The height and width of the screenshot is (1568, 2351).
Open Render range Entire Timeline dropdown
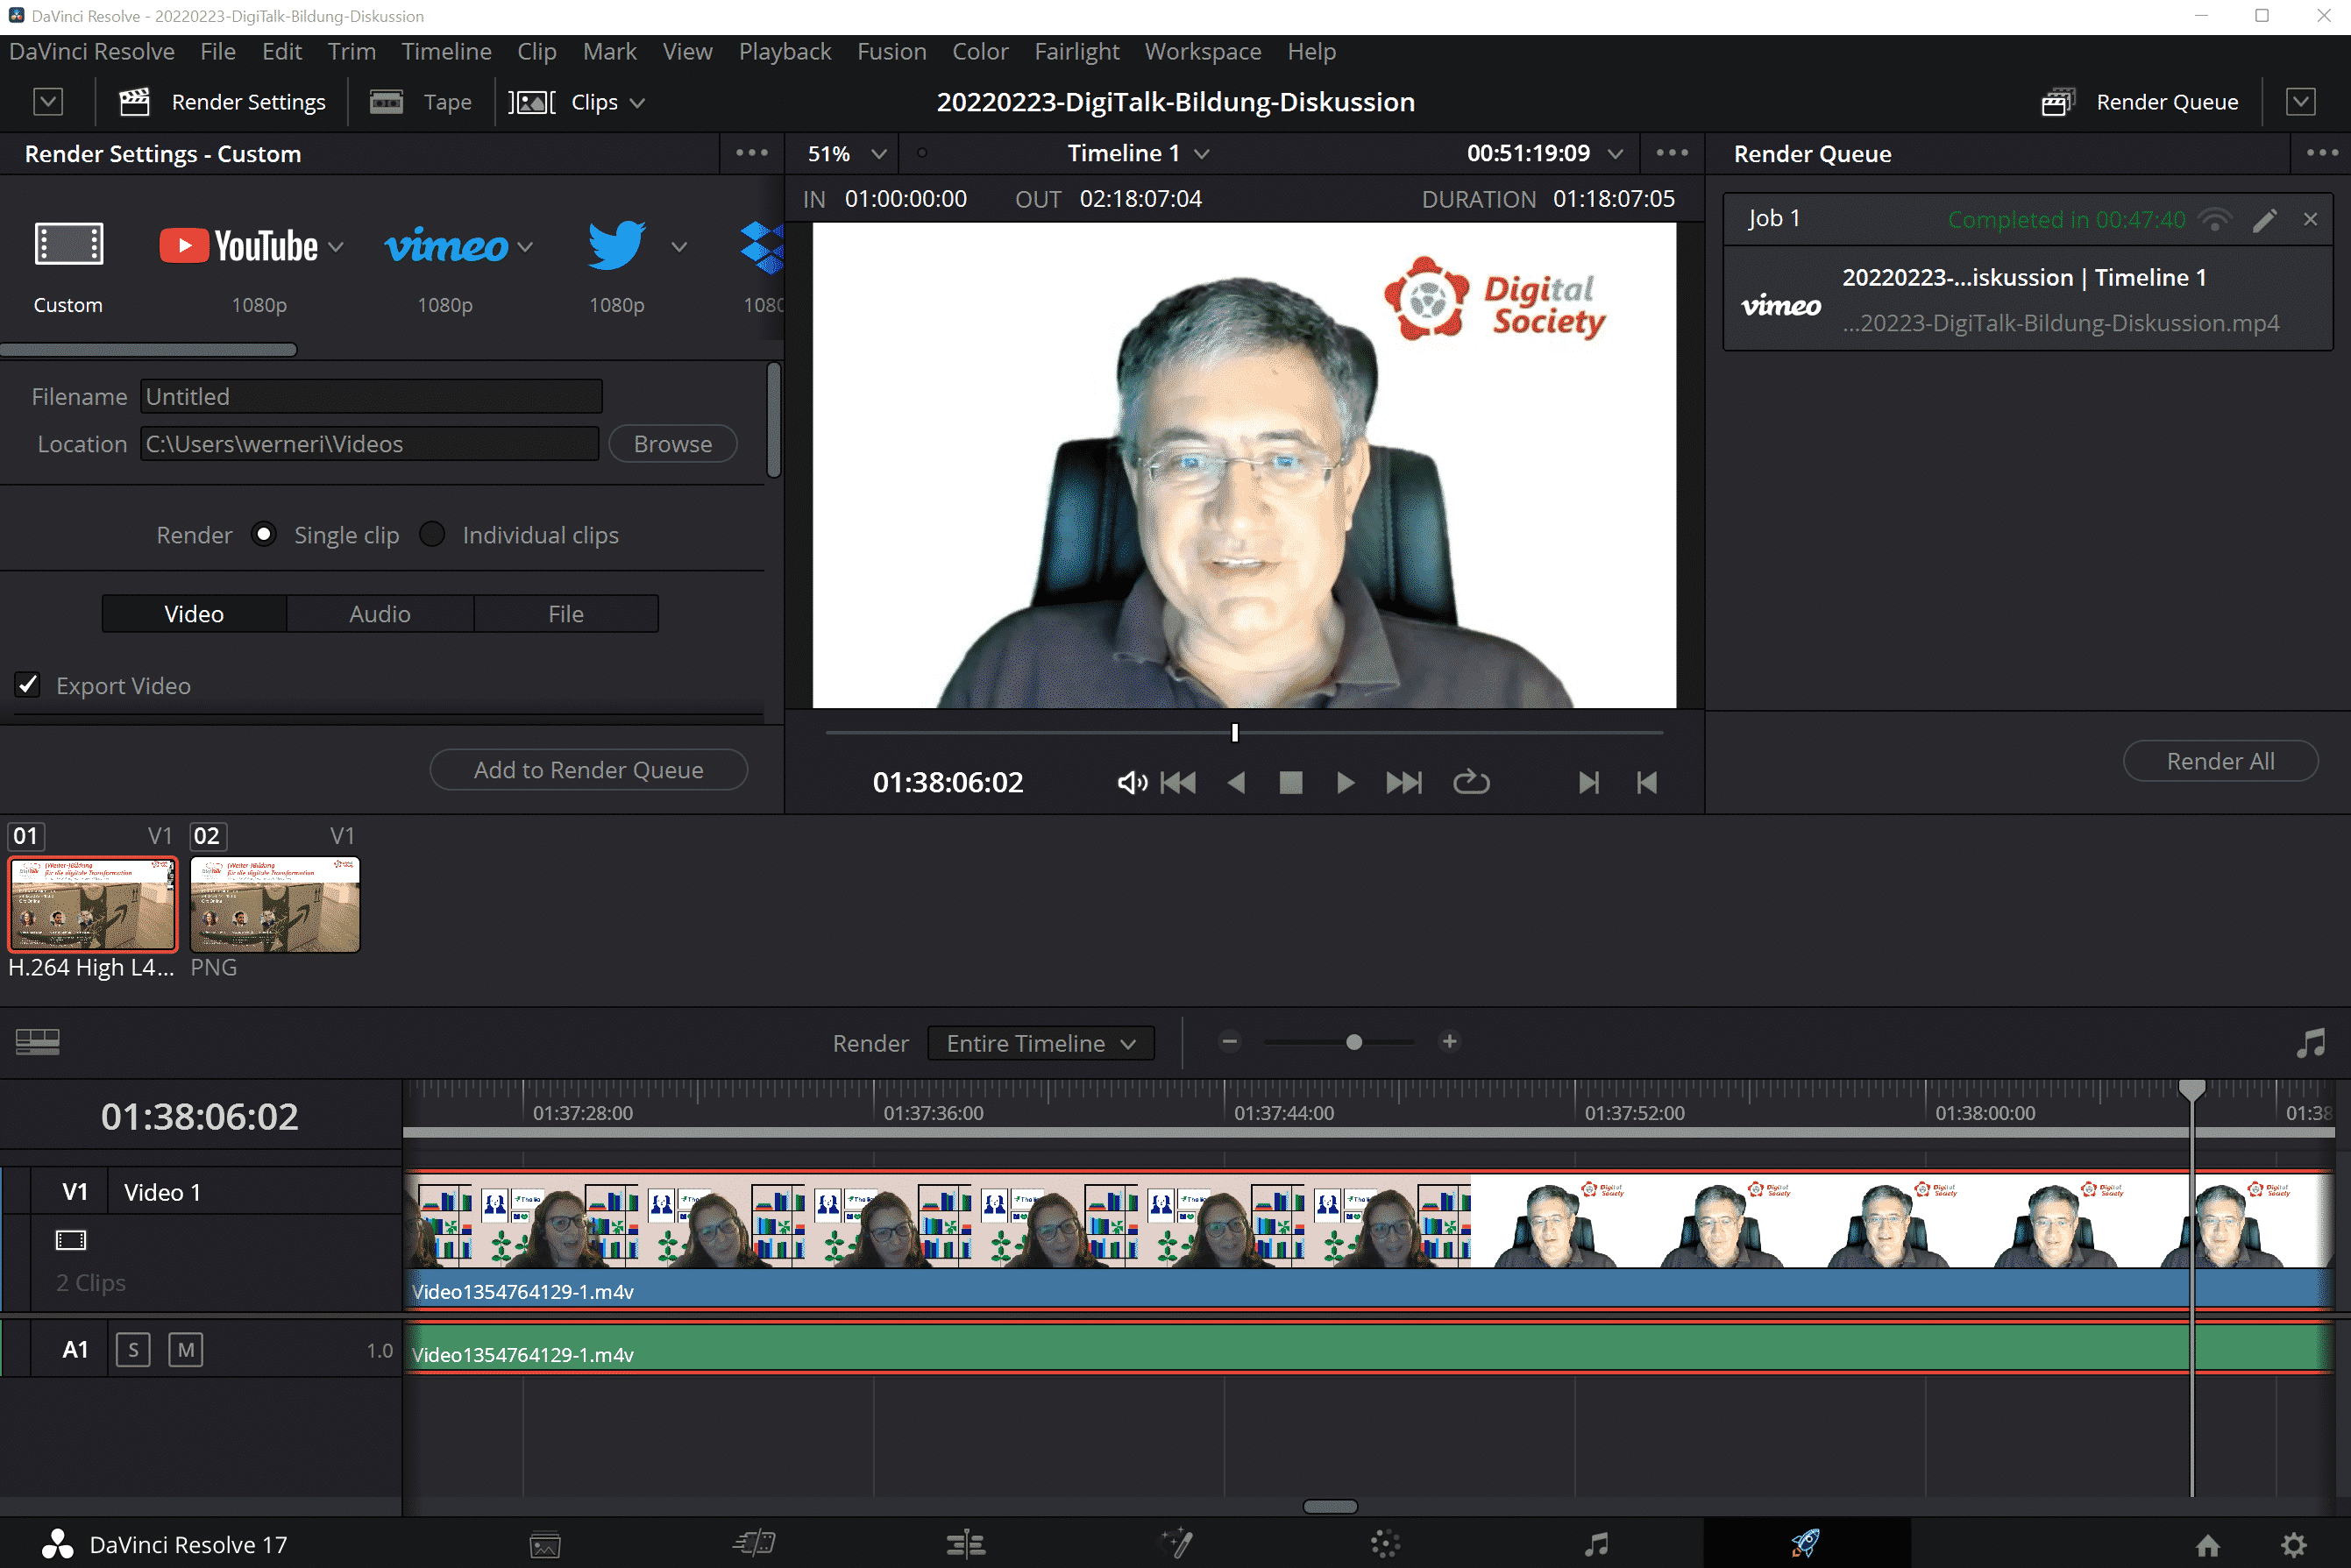pyautogui.click(x=1041, y=1043)
